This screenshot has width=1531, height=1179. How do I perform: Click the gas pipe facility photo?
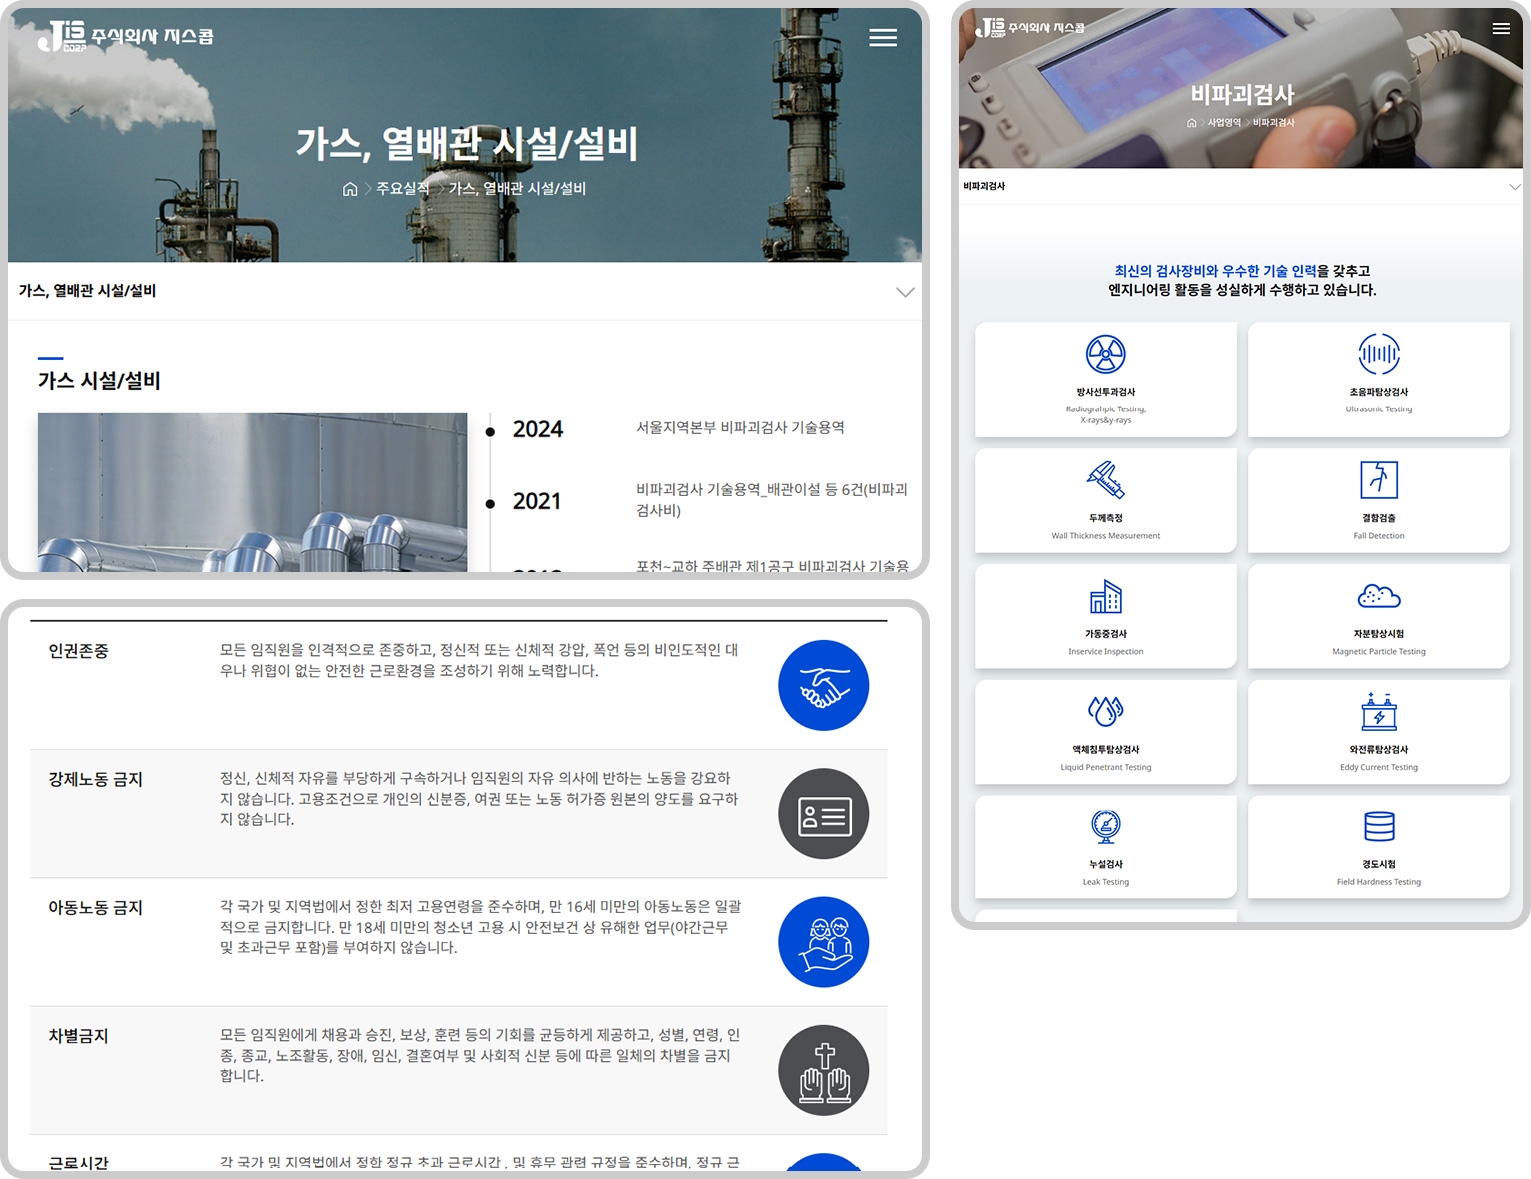(252, 492)
